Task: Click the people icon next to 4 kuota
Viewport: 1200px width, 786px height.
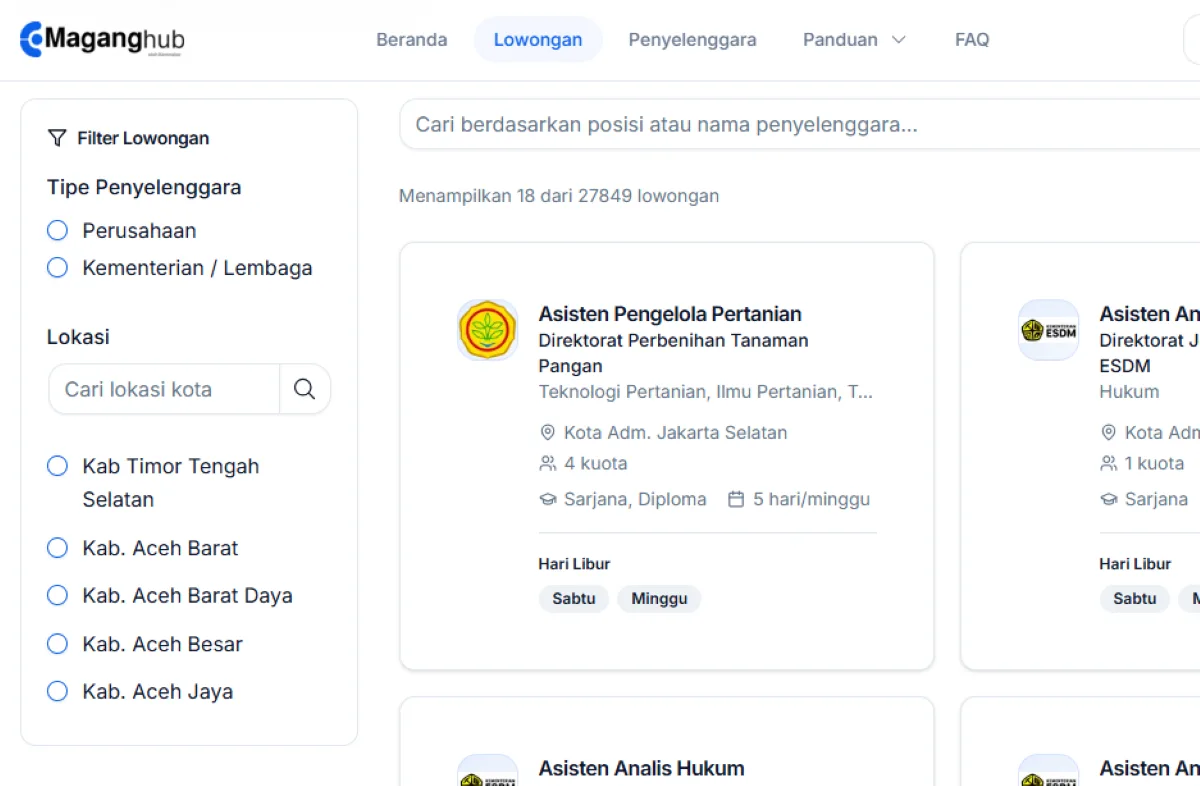Action: pos(547,463)
